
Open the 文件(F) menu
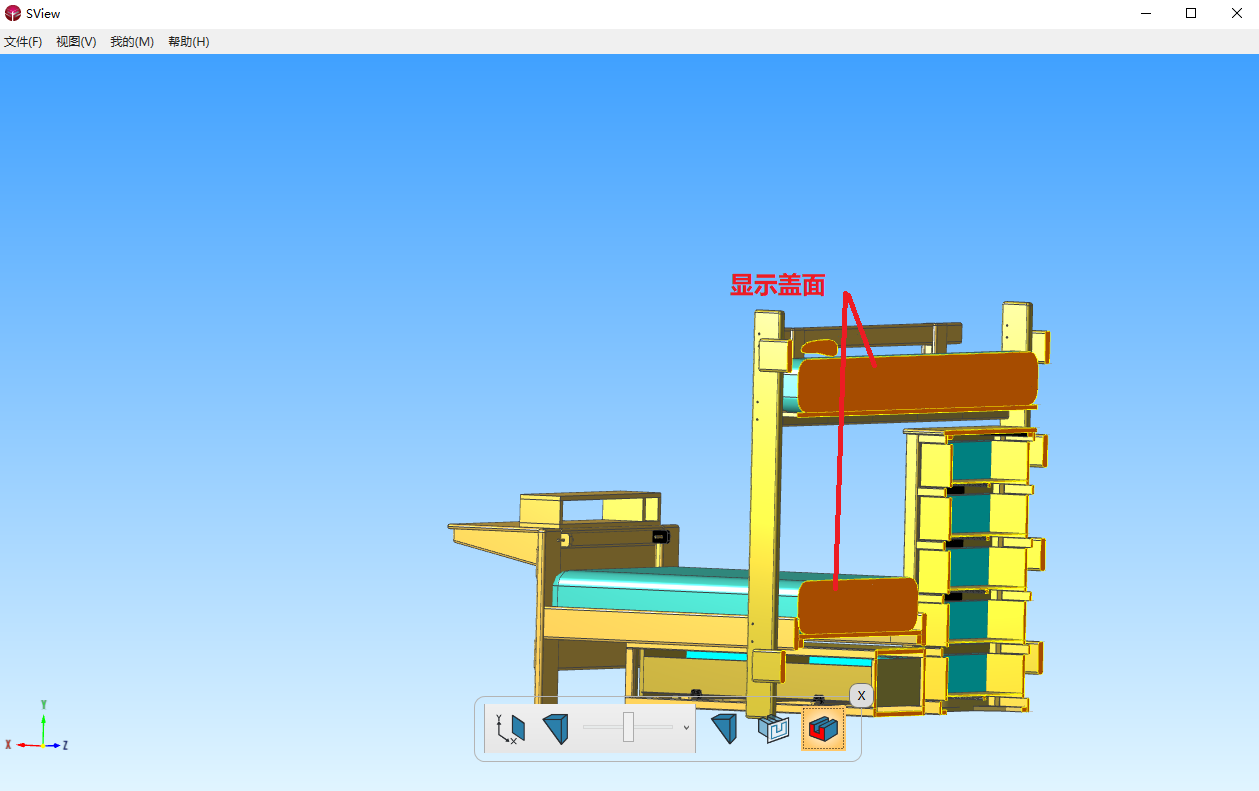pos(23,42)
